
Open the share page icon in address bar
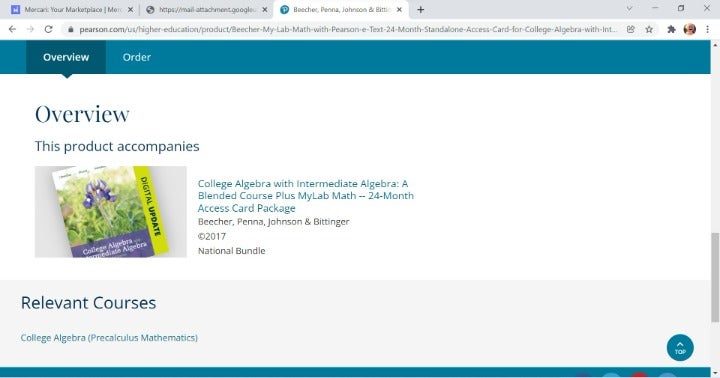630,29
